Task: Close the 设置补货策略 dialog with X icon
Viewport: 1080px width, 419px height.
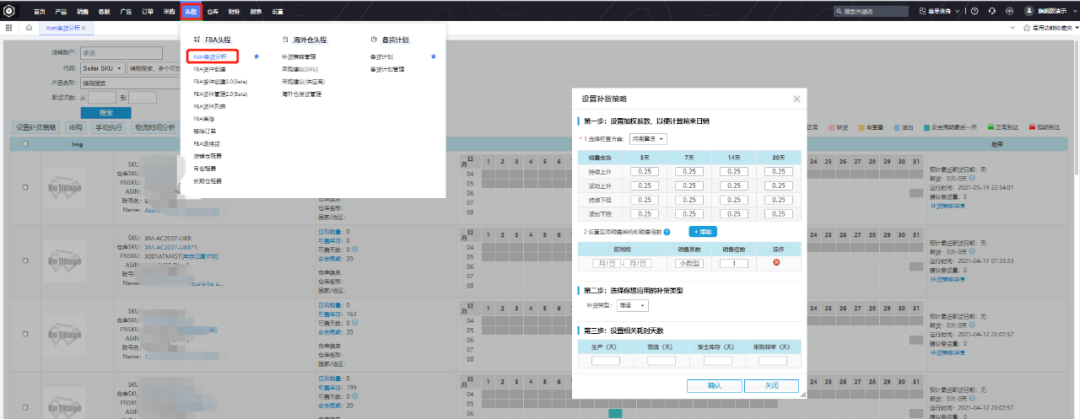Action: click(796, 99)
